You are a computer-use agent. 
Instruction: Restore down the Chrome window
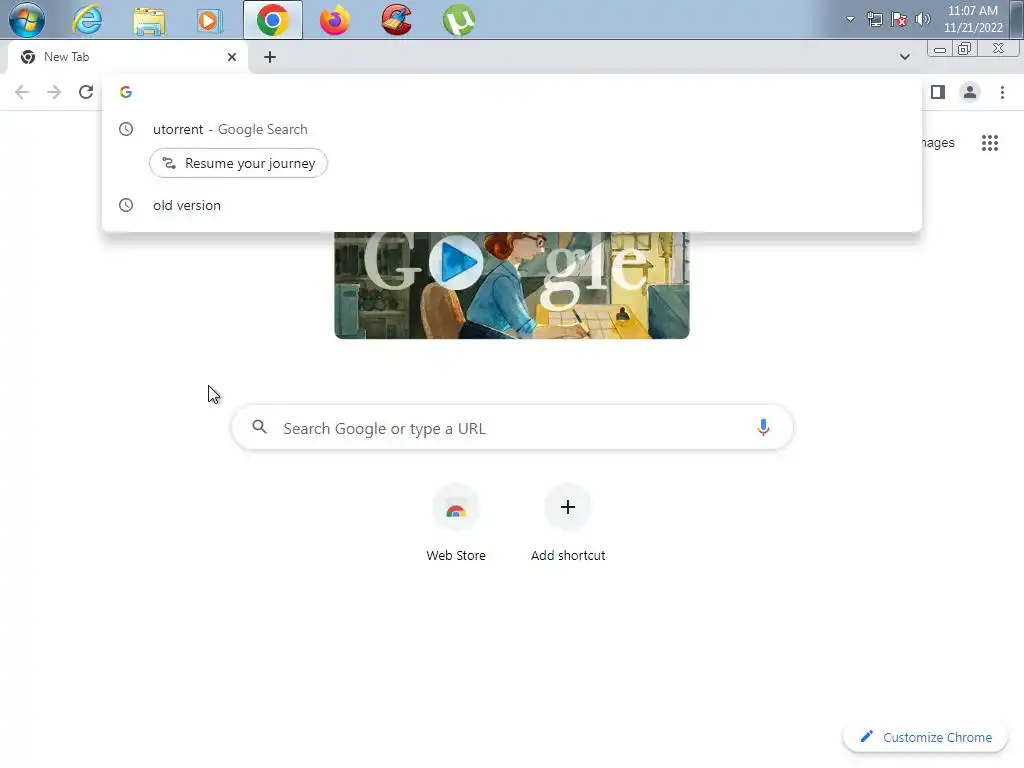click(965, 49)
